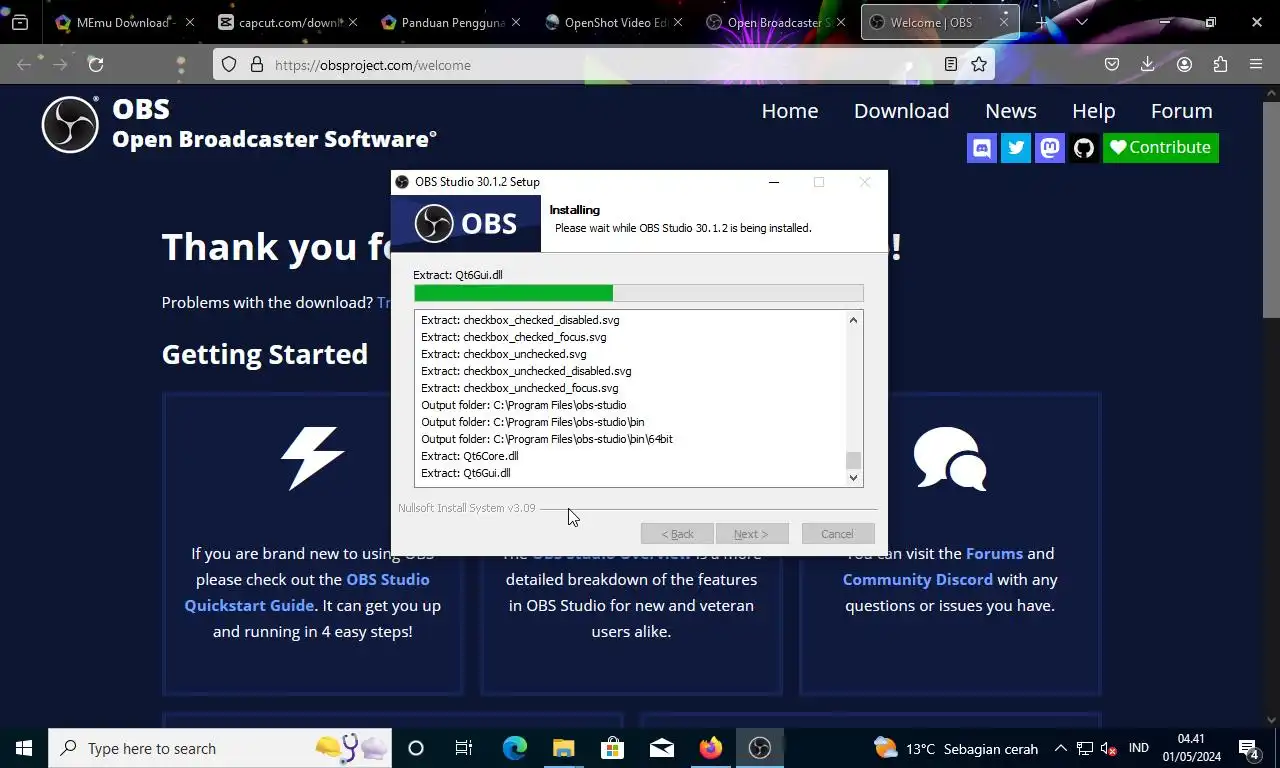The image size is (1280, 768).
Task: Open a new browser tab
Action: [x=1042, y=22]
